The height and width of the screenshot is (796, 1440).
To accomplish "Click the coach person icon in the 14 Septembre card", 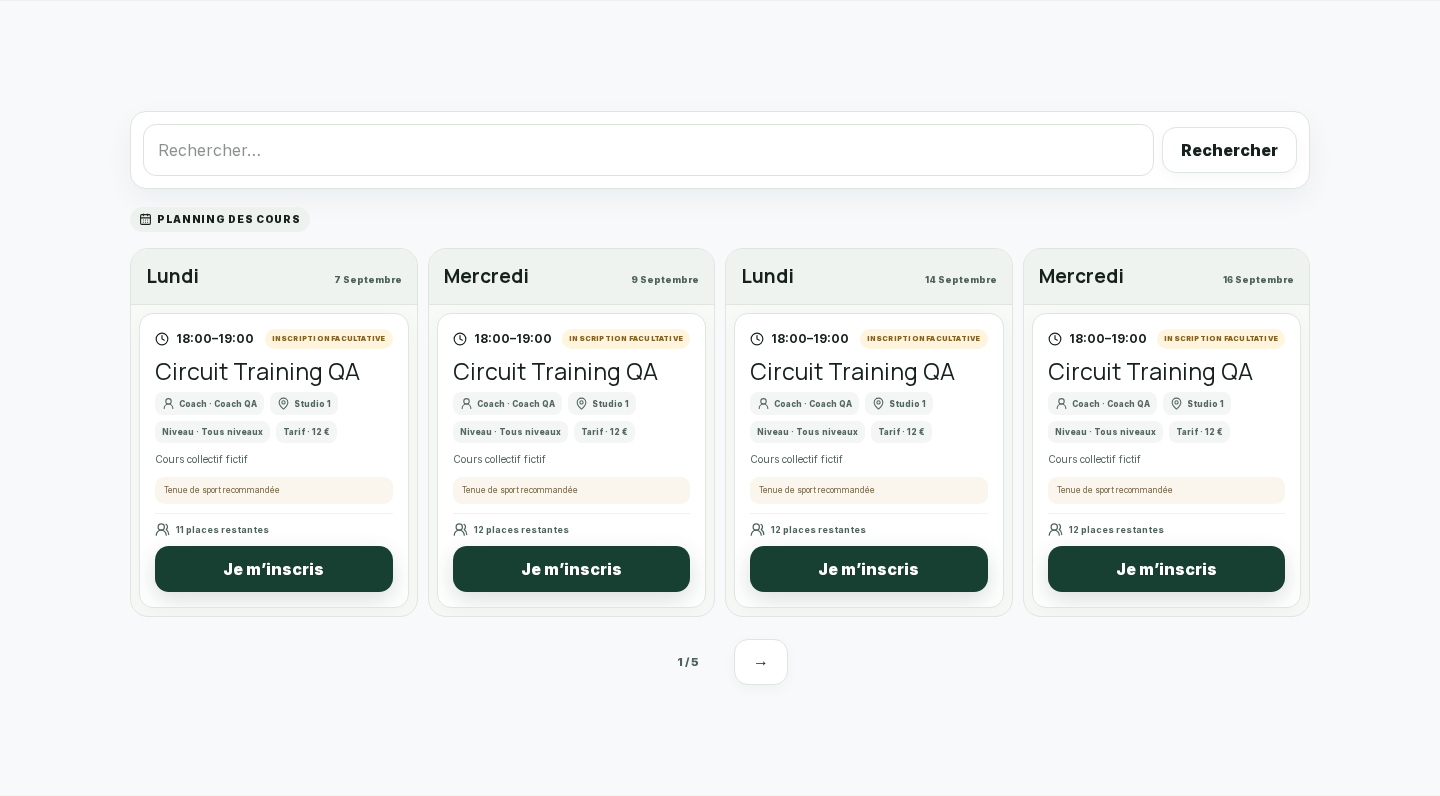I will pos(763,404).
